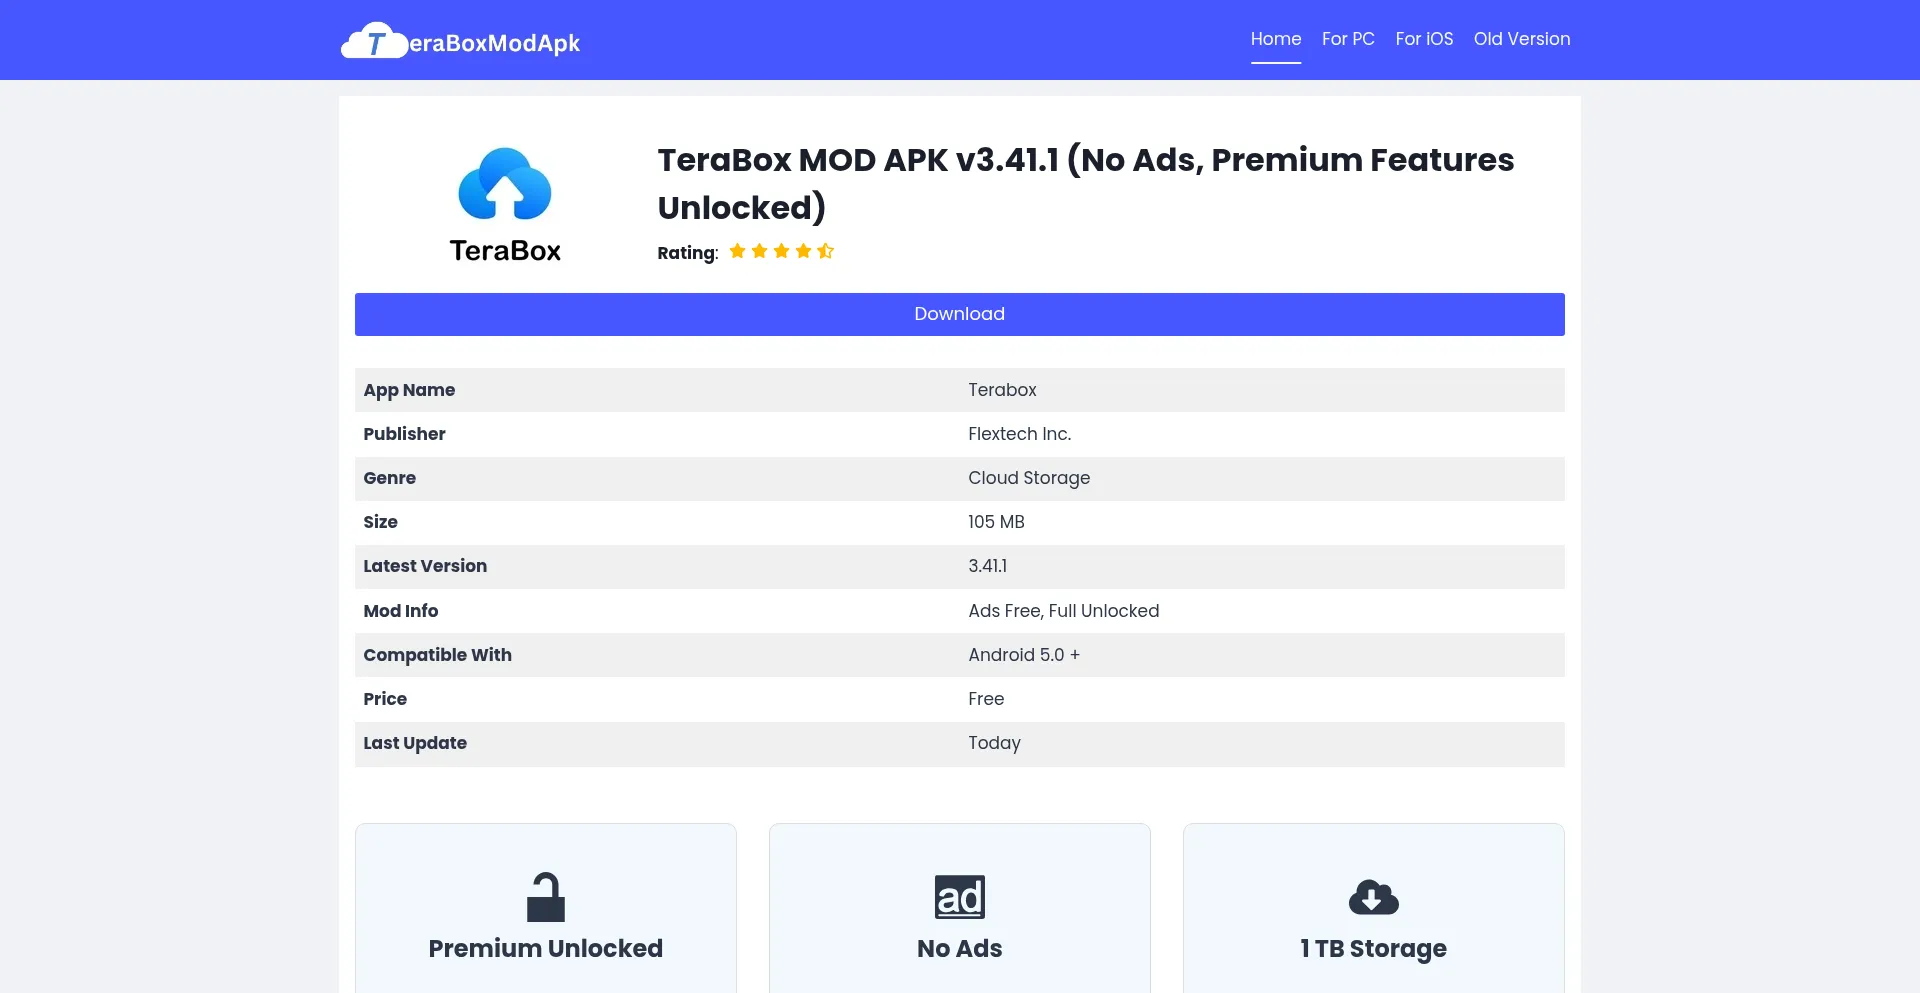Click the TeraBoxModApk cloud logo

461,41
